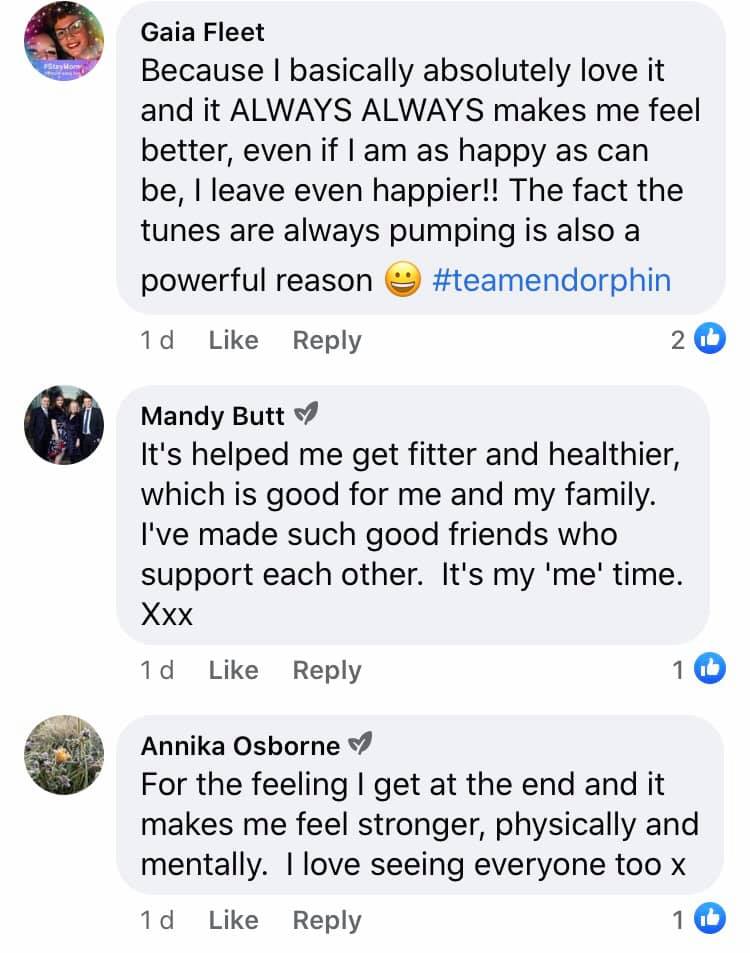Open Annika Osborne's name link
The height and width of the screenshot is (953, 750).
(240, 746)
